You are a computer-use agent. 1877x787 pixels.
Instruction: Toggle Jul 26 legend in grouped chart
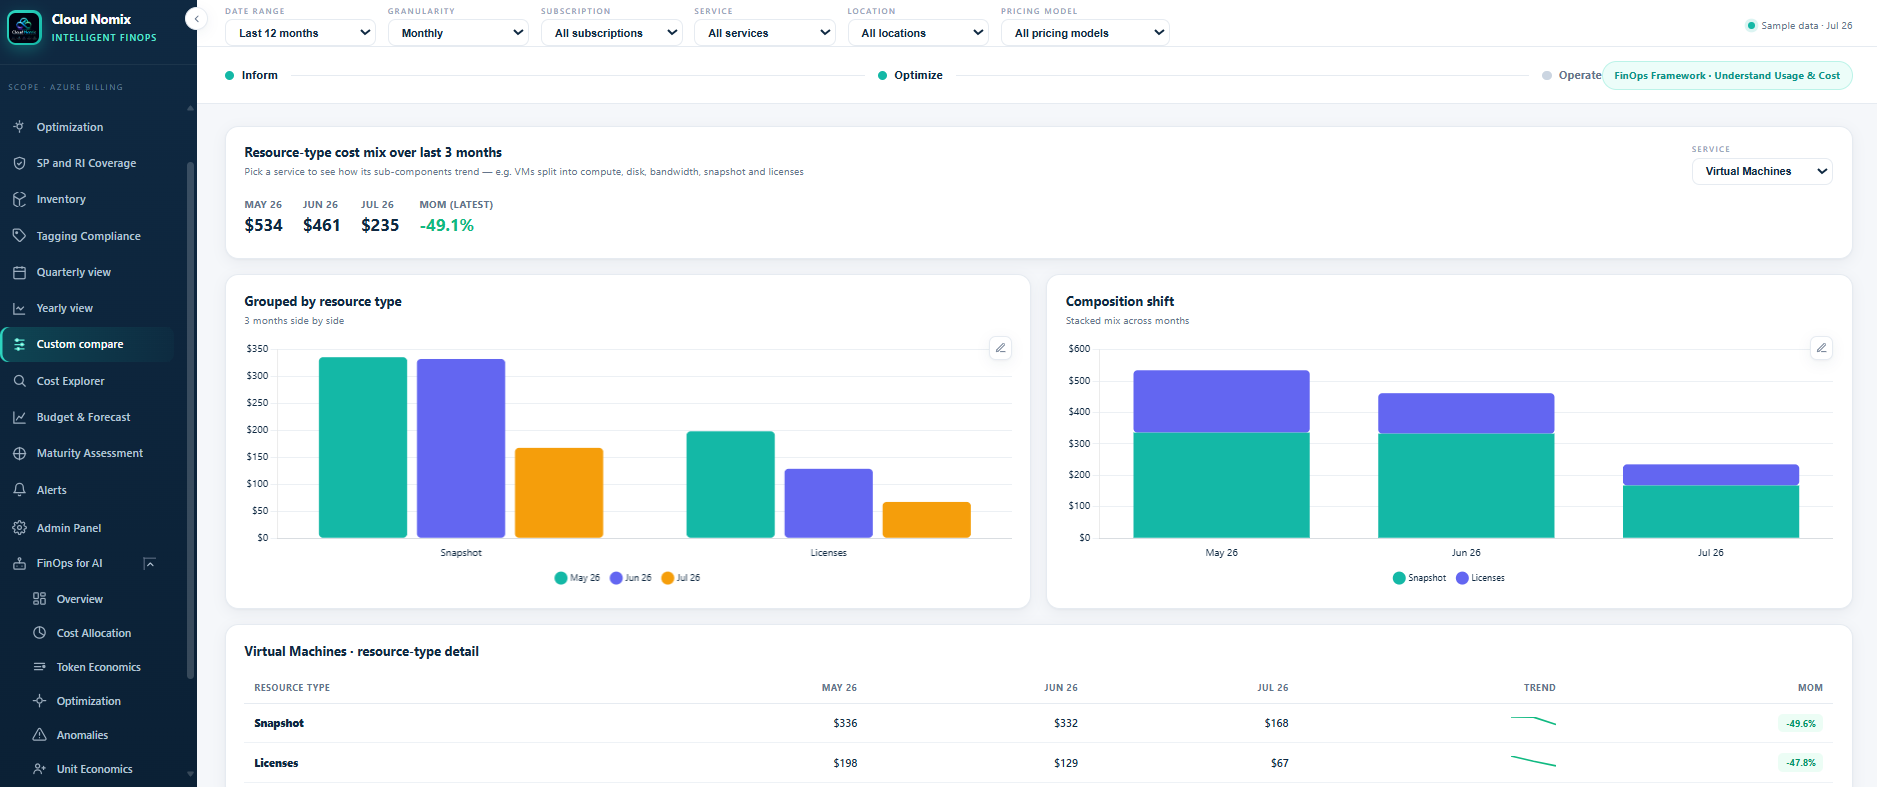coord(681,578)
